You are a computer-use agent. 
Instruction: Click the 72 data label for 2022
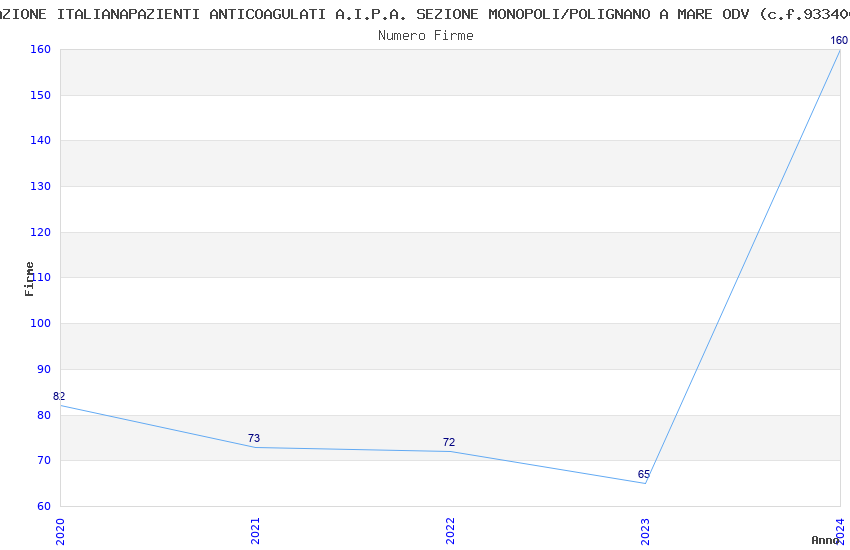(449, 442)
